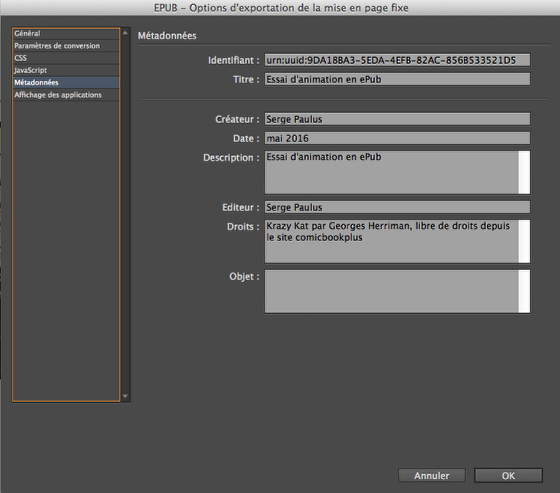Open Affichage des applications section
Viewport: 560px width, 493px height.
(66, 95)
